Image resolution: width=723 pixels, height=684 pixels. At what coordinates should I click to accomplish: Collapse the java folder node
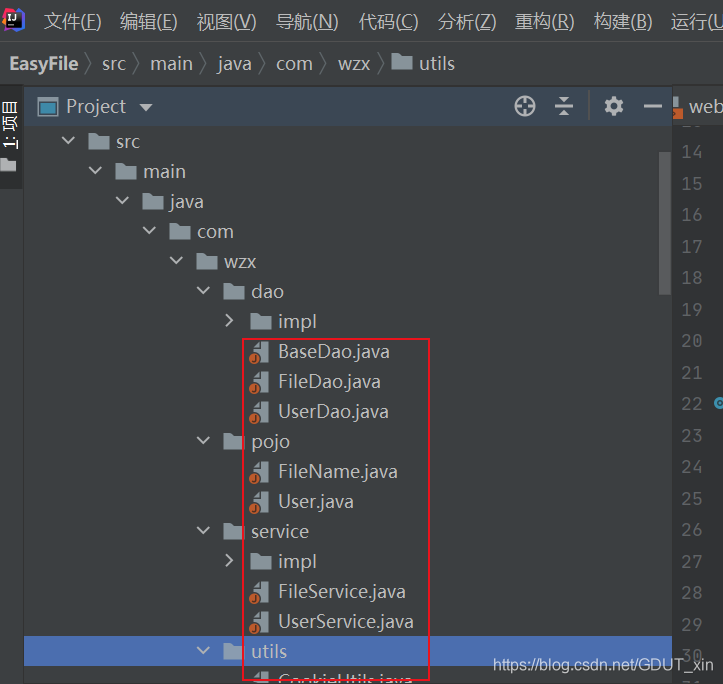tap(122, 200)
